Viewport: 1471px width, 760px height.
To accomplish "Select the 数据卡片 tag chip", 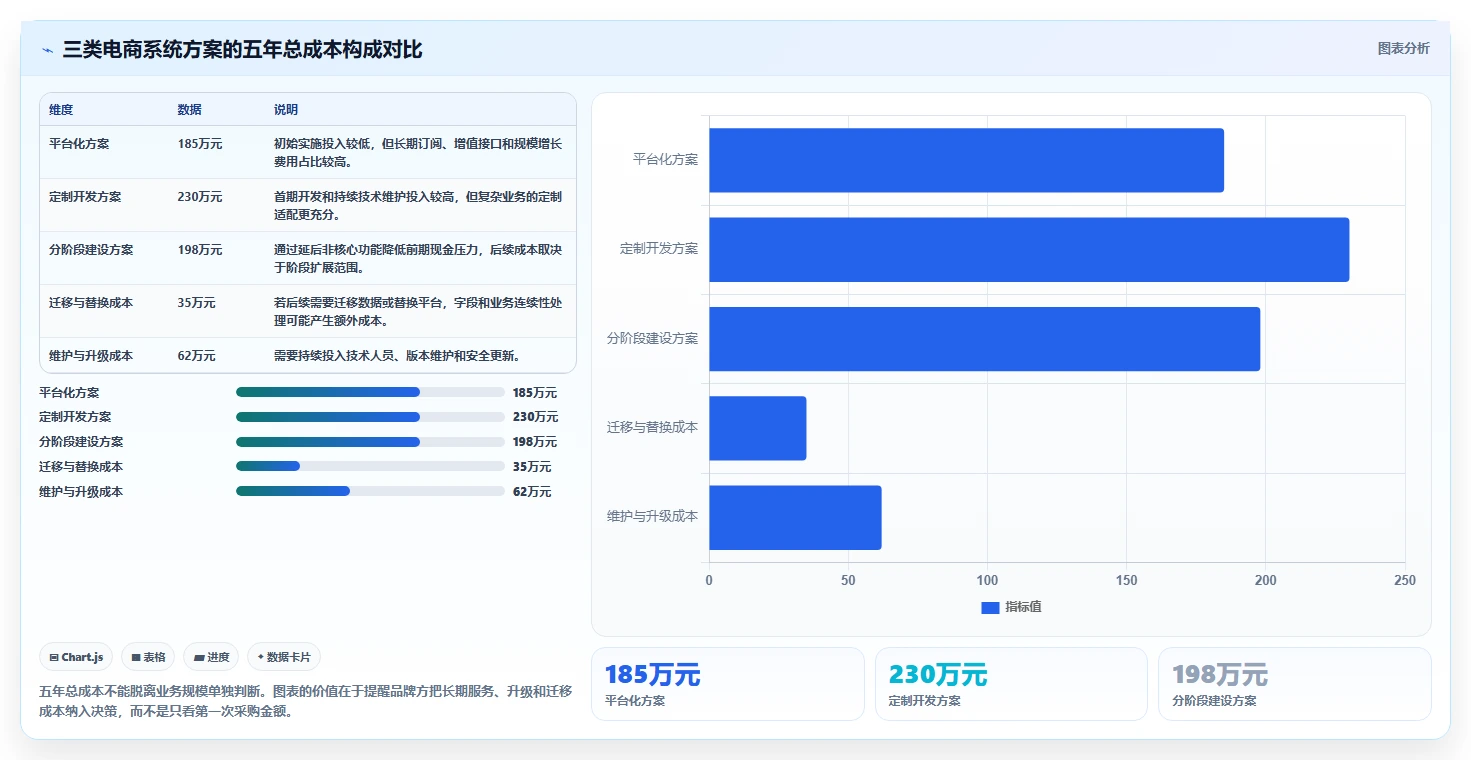I will click(x=284, y=657).
